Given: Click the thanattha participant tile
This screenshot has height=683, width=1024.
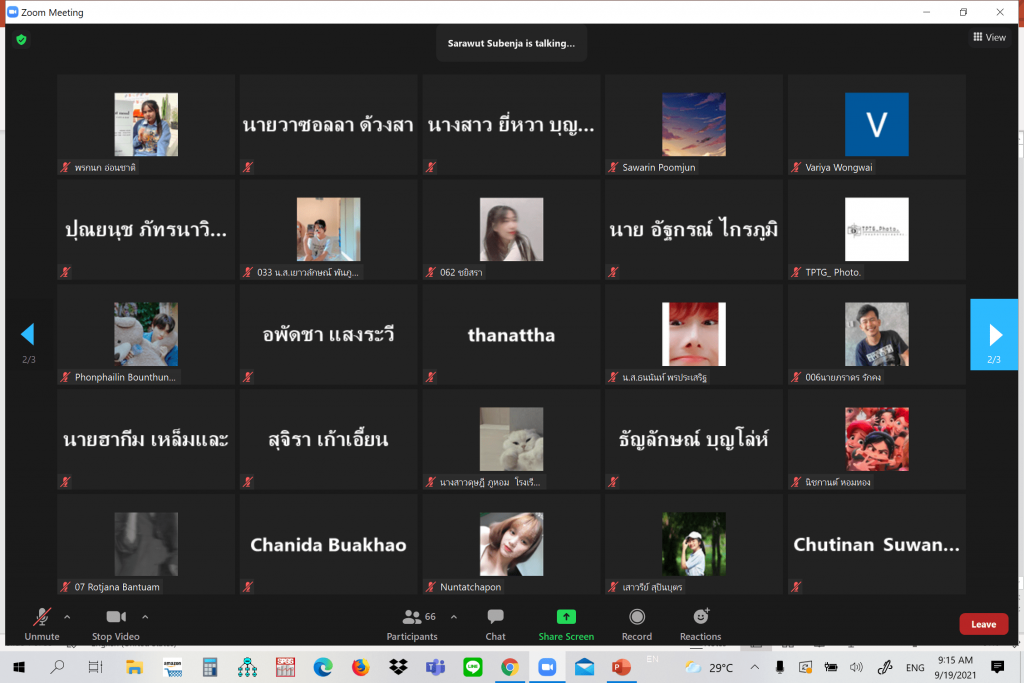Looking at the screenshot, I should pyautogui.click(x=511, y=335).
